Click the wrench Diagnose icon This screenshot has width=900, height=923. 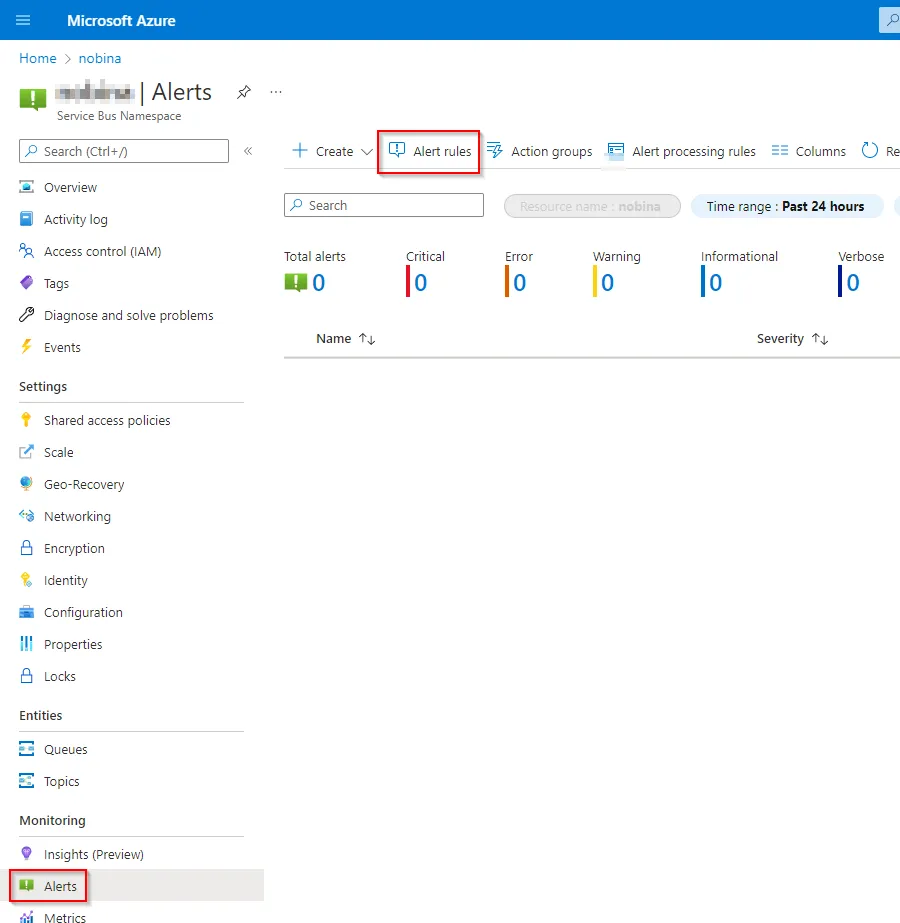[26, 315]
